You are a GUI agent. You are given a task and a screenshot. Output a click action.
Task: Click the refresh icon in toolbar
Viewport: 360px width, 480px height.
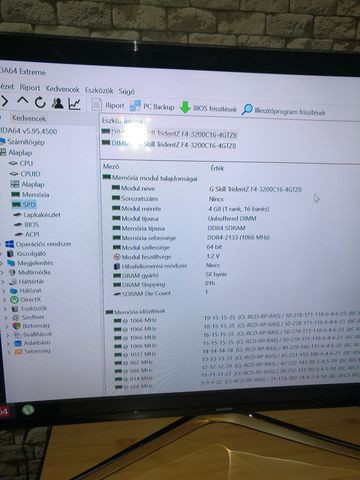coord(40,102)
